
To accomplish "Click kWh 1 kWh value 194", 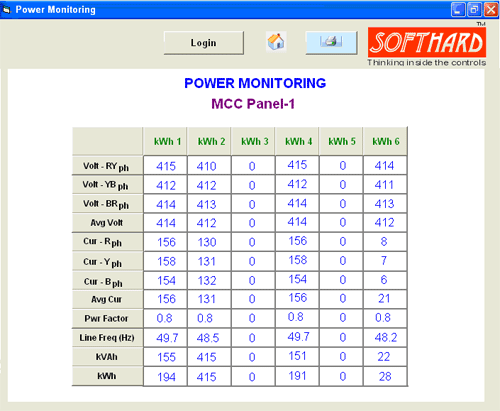I will pyautogui.click(x=165, y=377).
